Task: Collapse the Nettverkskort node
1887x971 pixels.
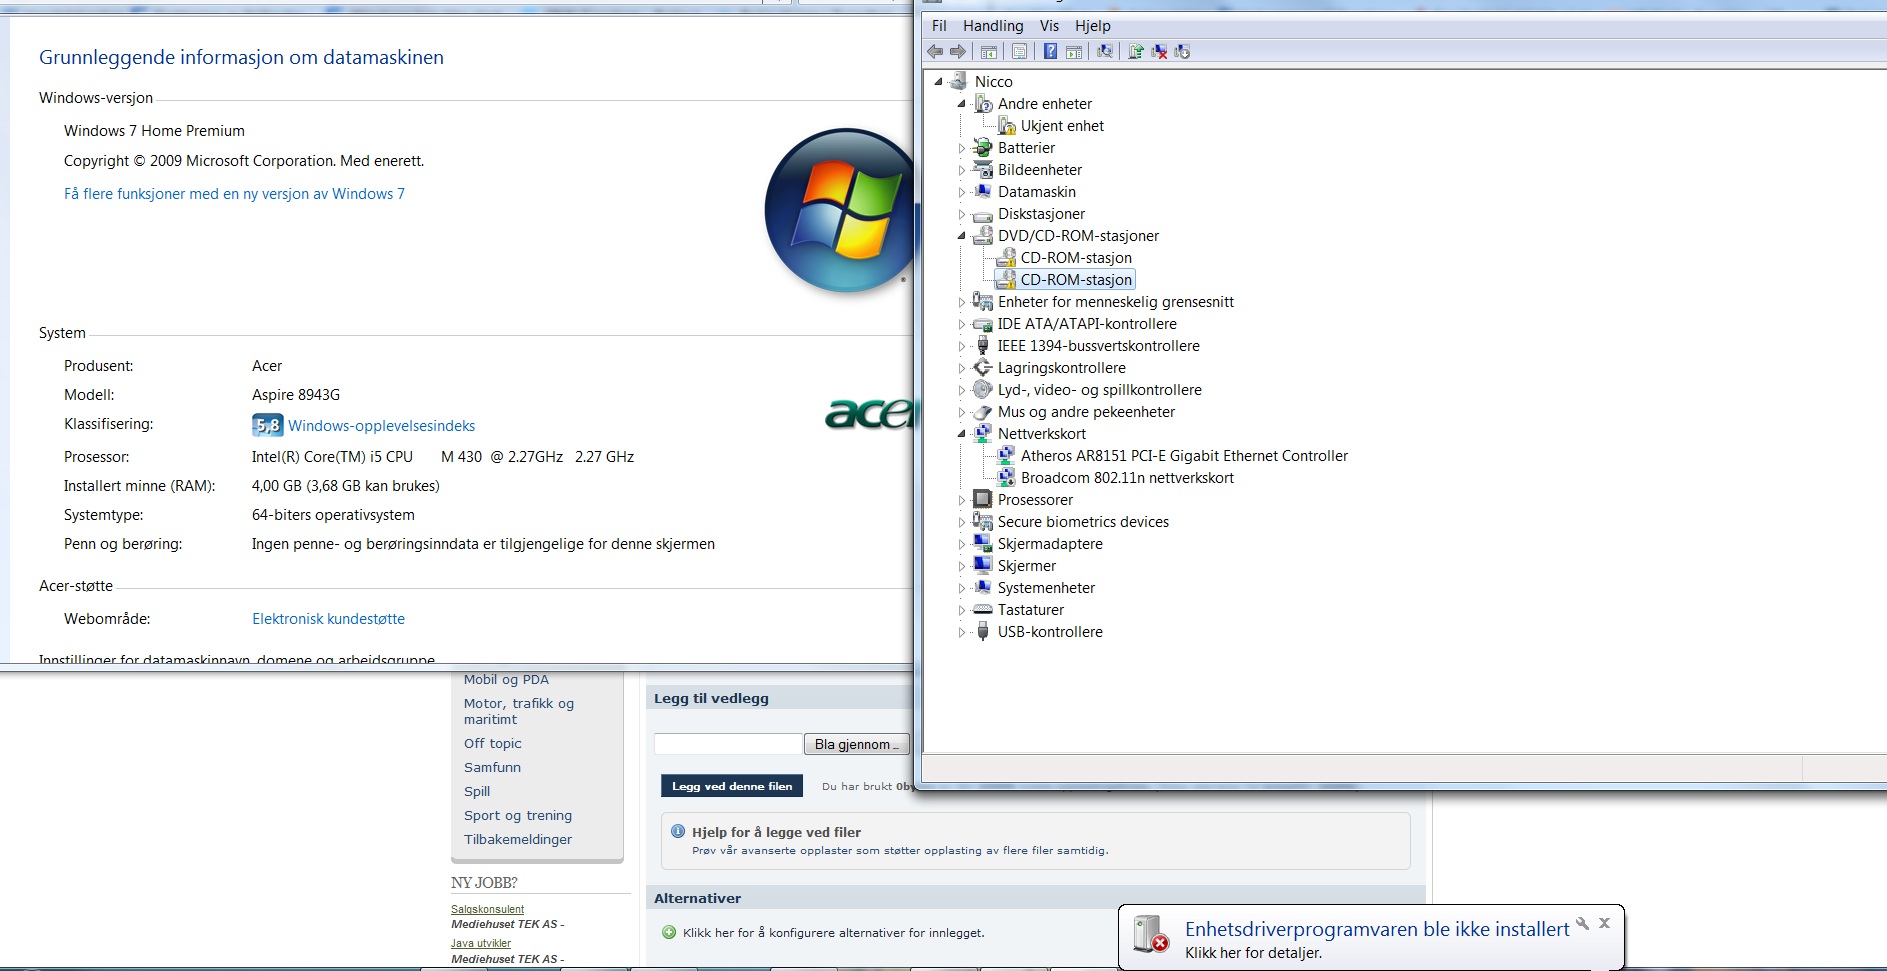Action: point(962,434)
